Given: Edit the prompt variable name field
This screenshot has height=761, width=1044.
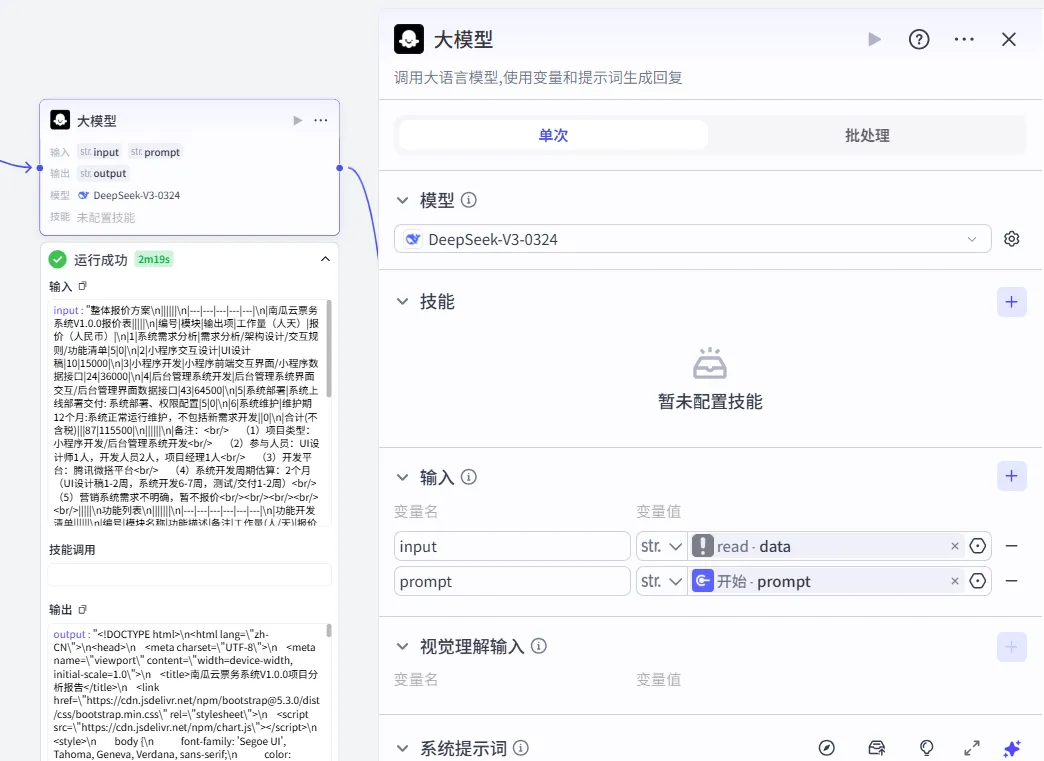Looking at the screenshot, I should [x=512, y=581].
